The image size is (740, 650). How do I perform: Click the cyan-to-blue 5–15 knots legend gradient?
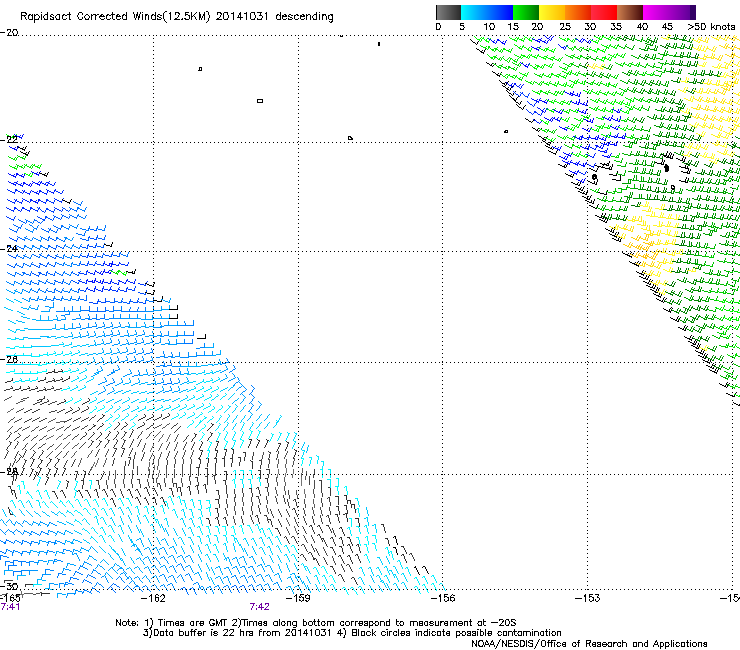pyautogui.click(x=487, y=12)
